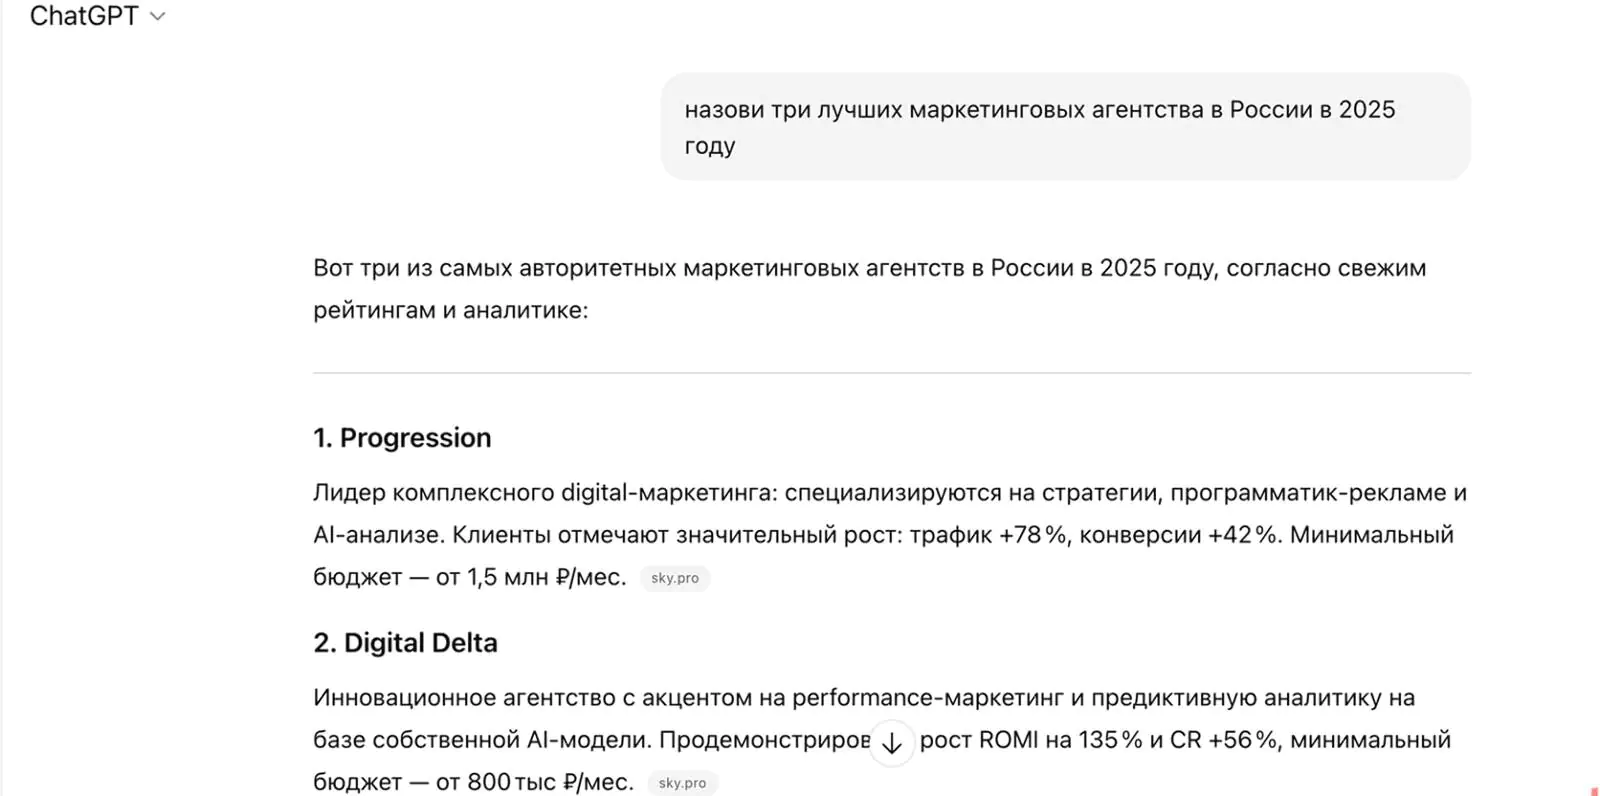Open the ChatGPT model selector label
Screen dimensions: 1600x796
coord(84,16)
